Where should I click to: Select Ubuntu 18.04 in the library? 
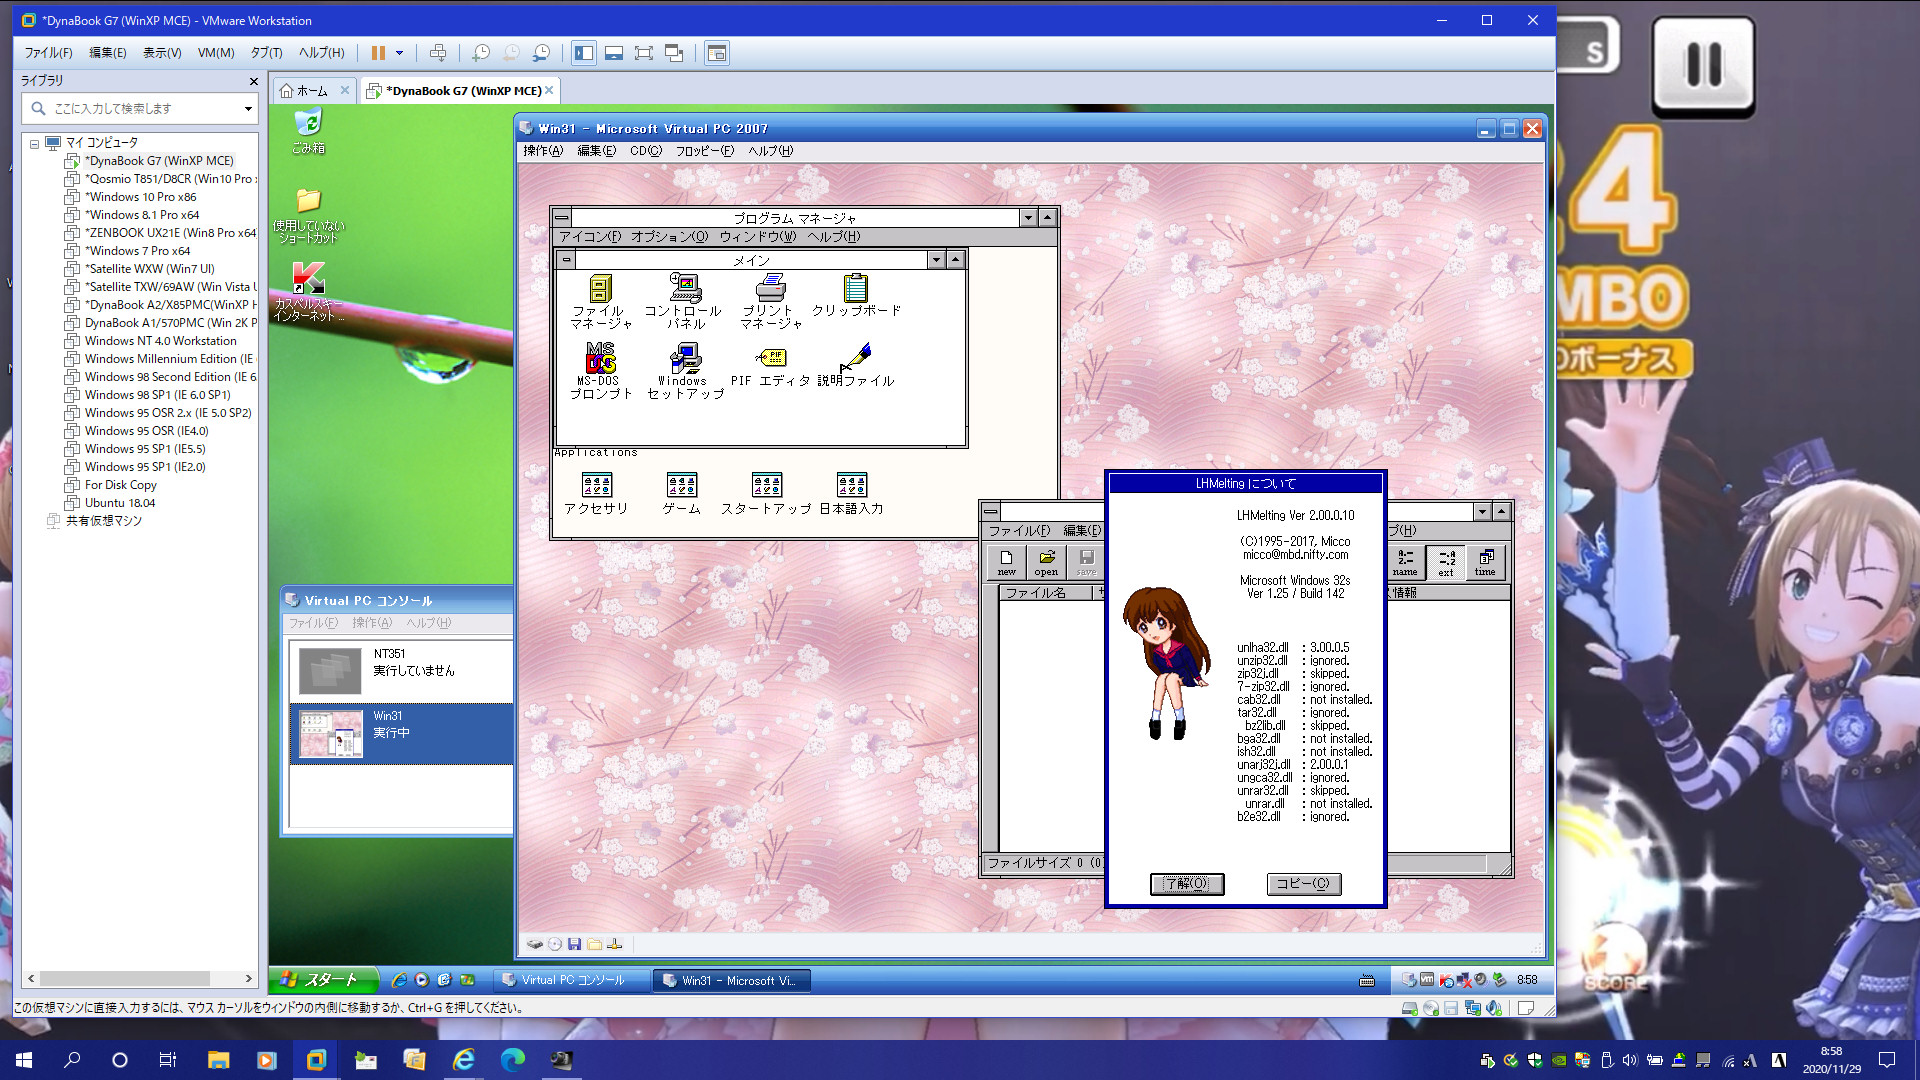(x=120, y=503)
